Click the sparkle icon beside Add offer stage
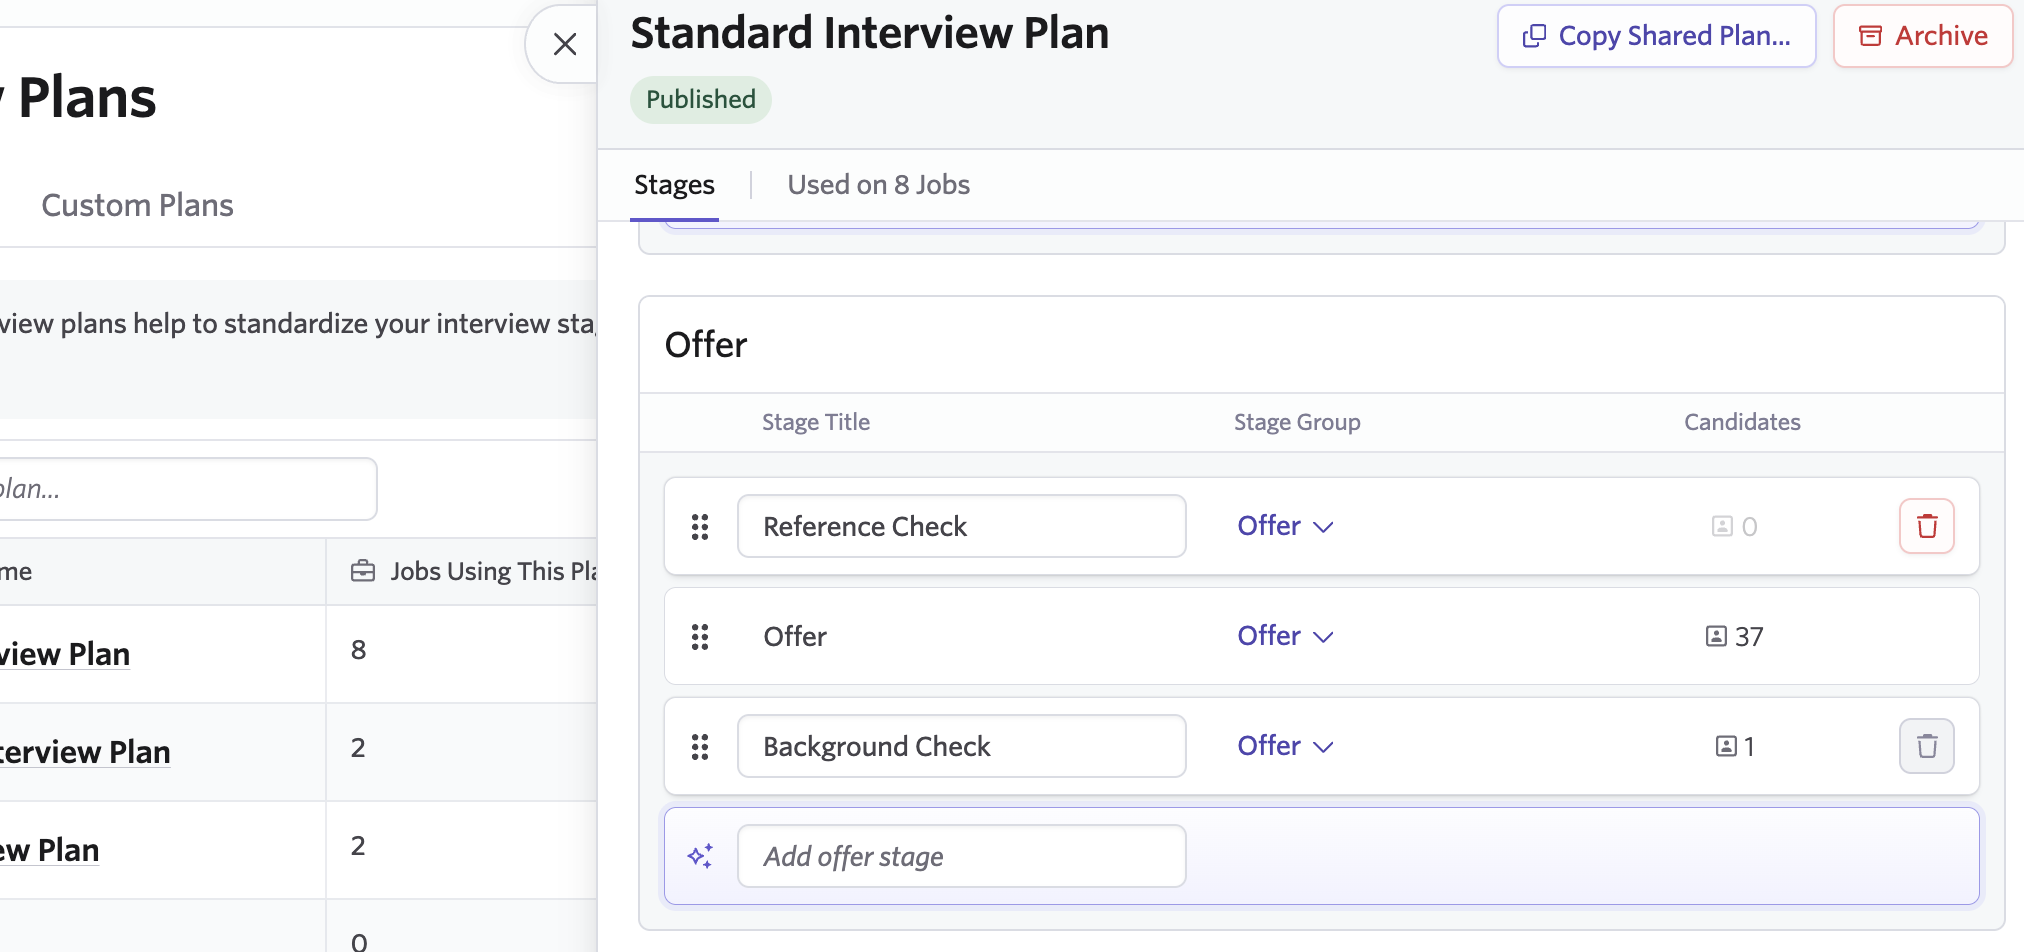Screen dimensions: 2024x952 700,856
